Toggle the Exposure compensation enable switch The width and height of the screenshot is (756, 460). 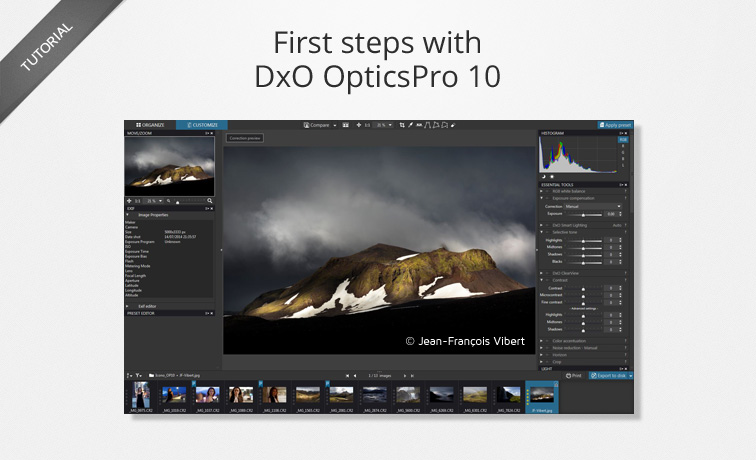click(x=548, y=198)
